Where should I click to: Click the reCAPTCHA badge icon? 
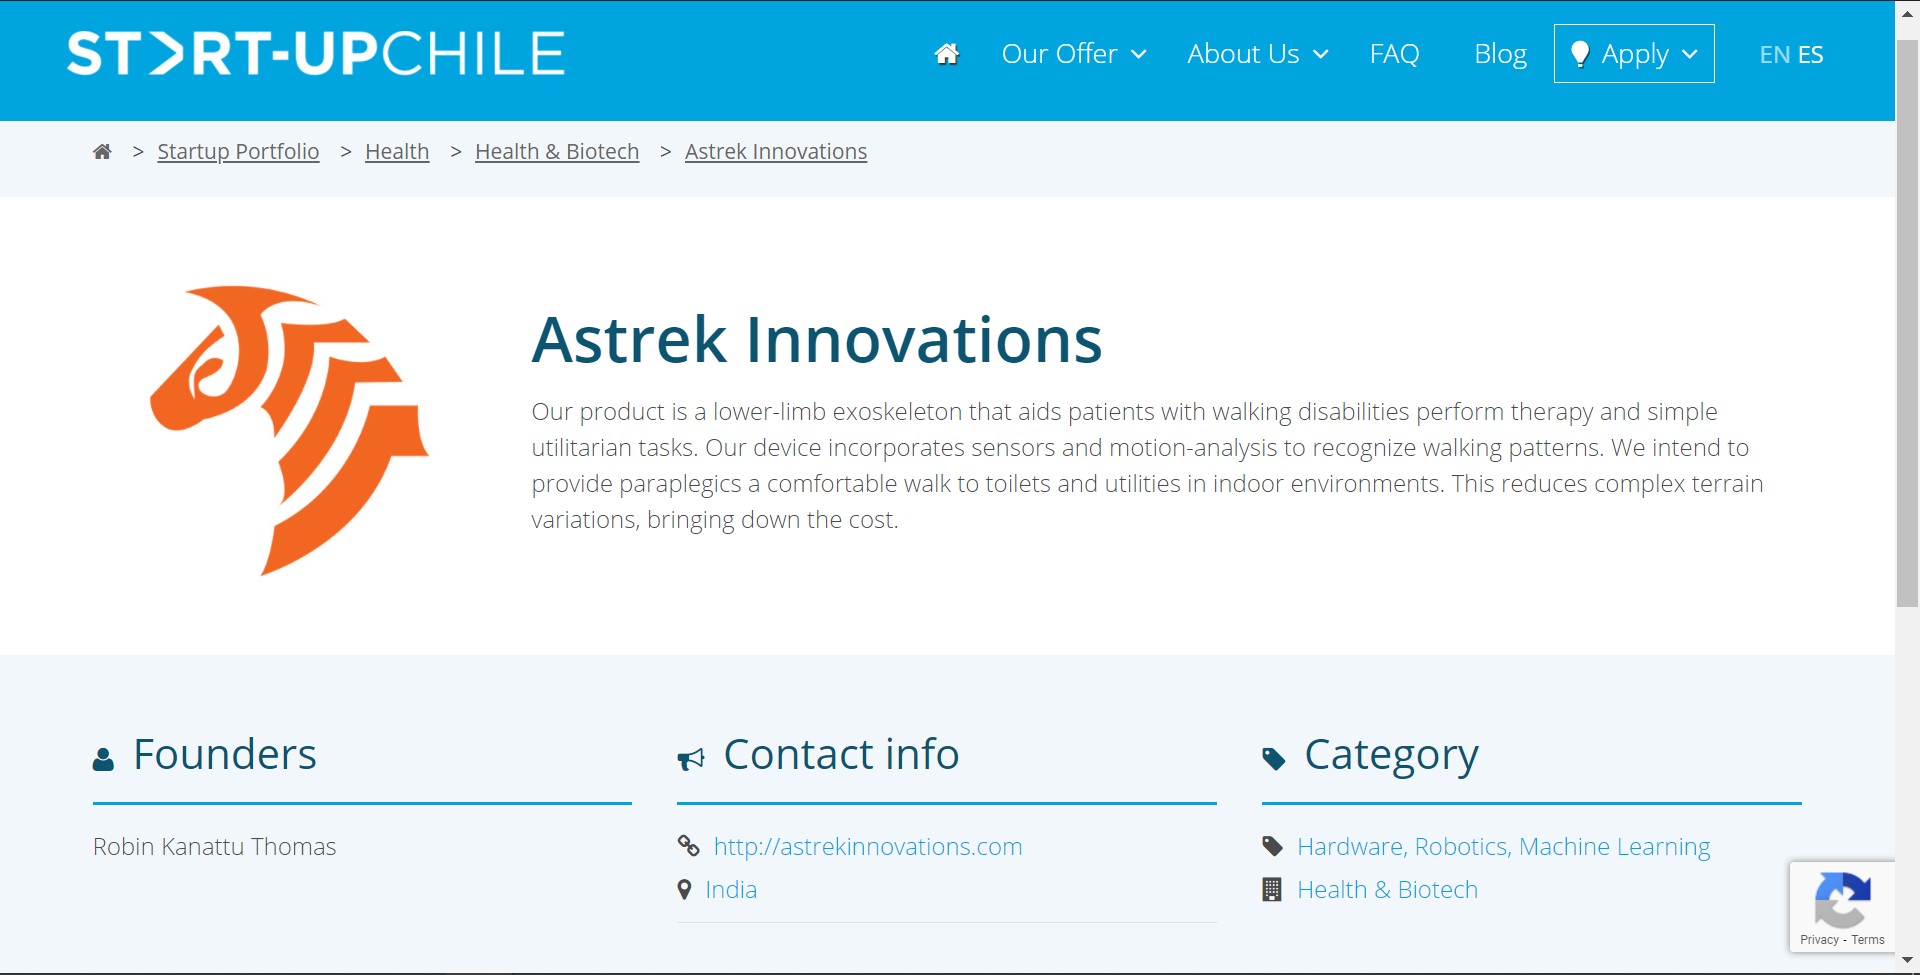1842,900
